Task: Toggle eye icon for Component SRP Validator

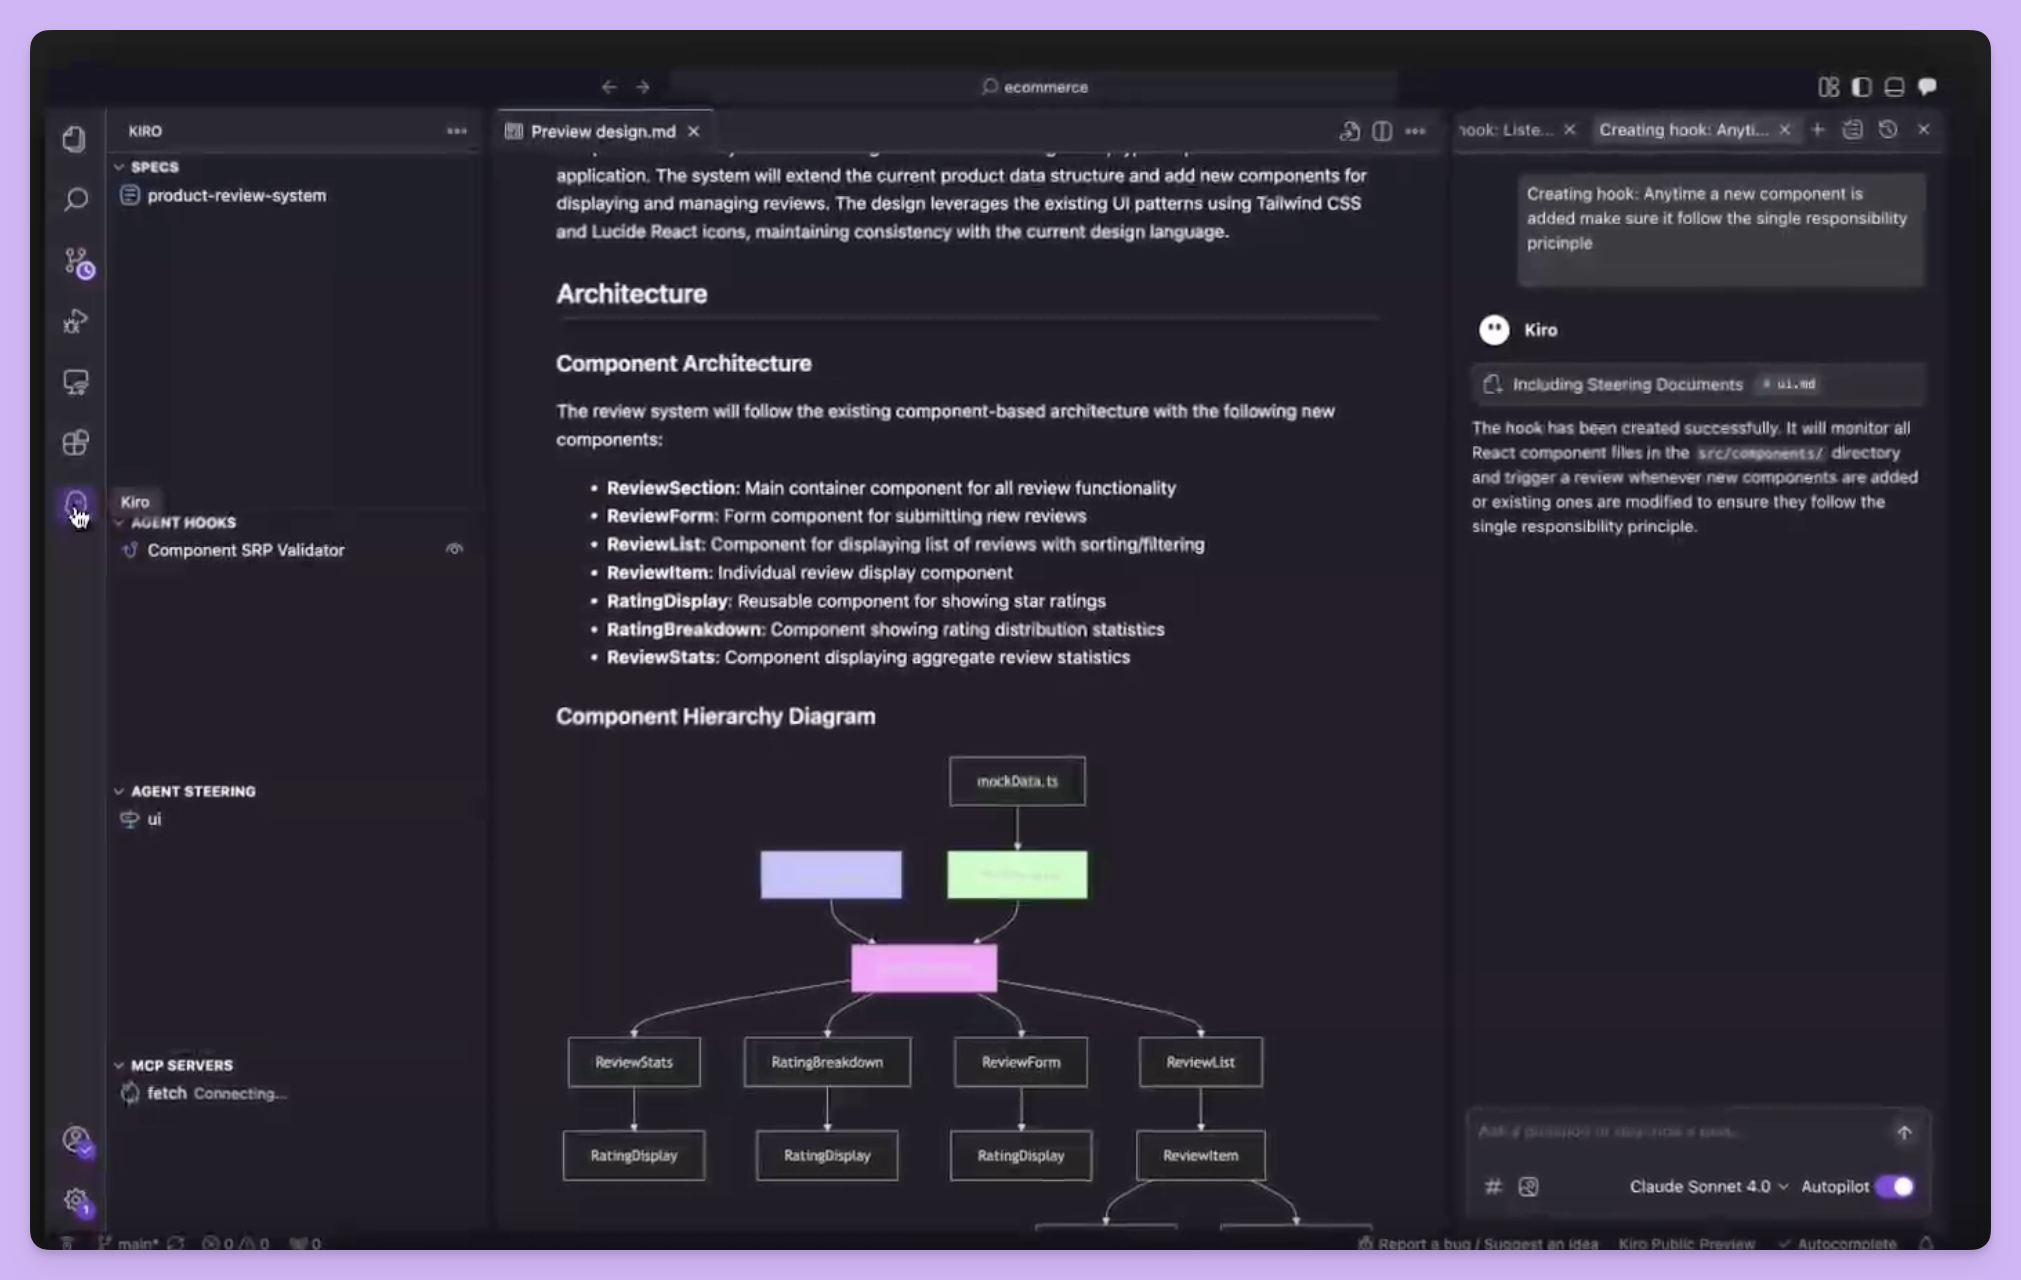Action: pyautogui.click(x=454, y=549)
